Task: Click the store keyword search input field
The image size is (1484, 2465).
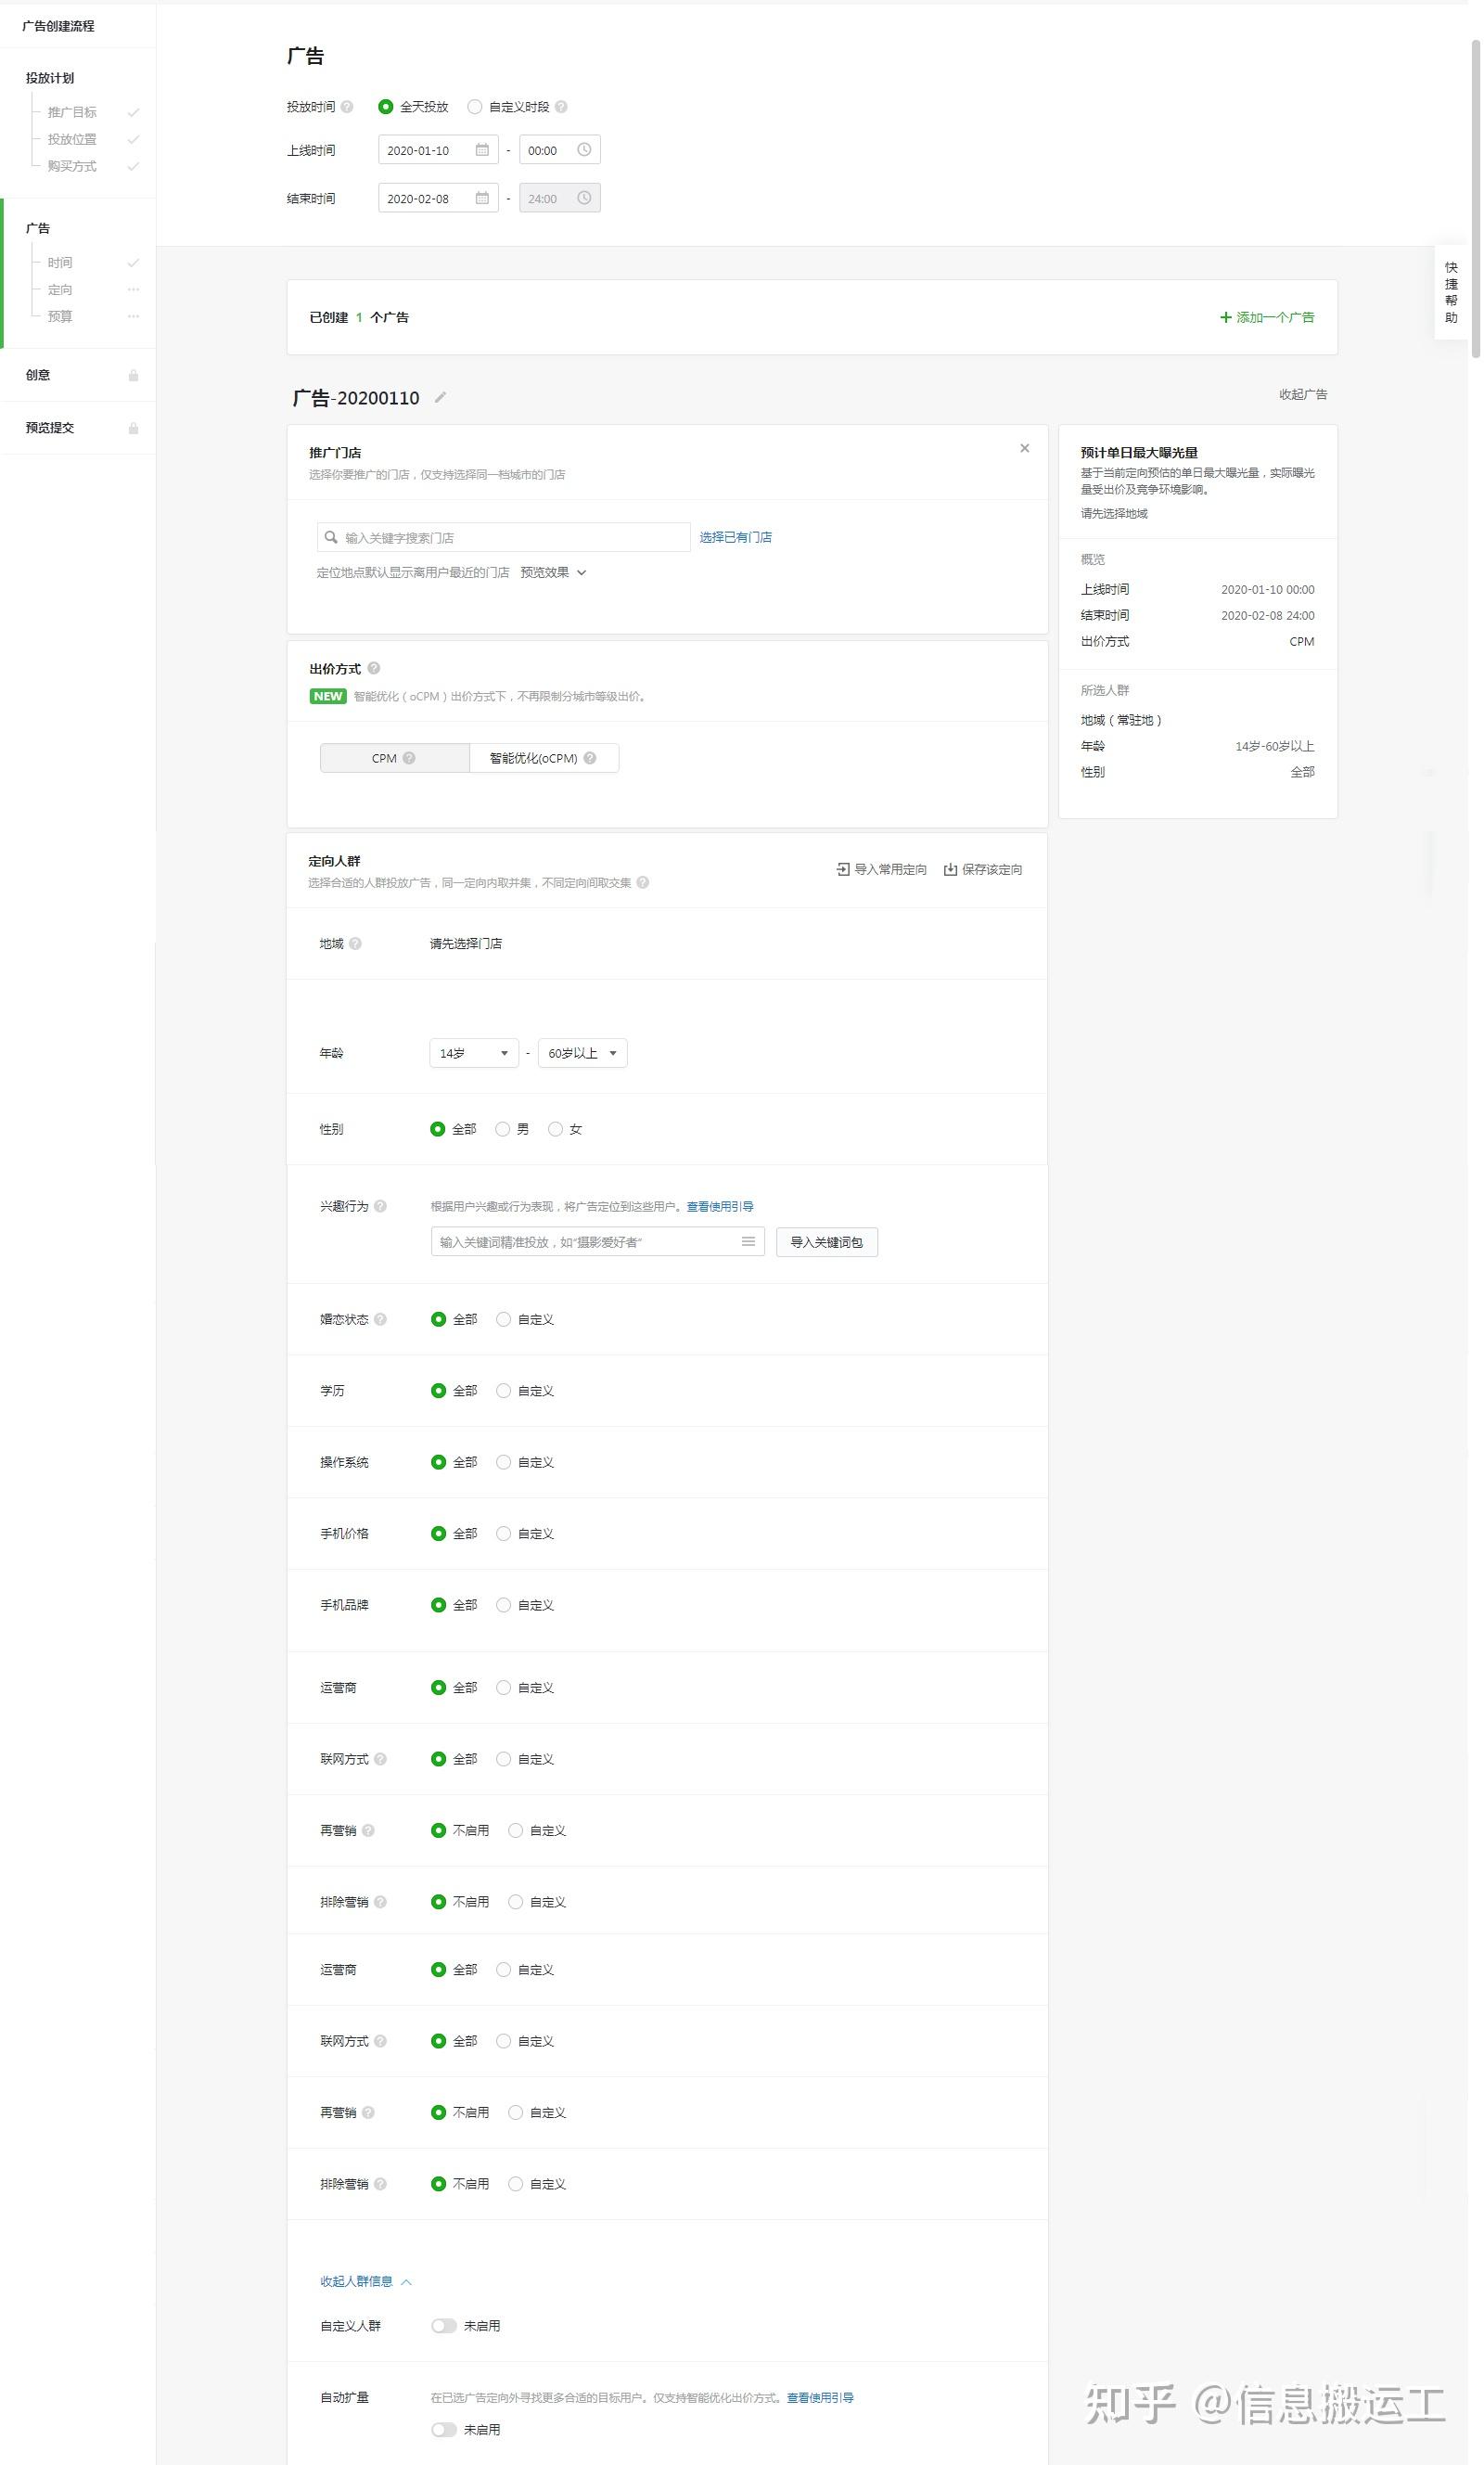Action: 504,537
